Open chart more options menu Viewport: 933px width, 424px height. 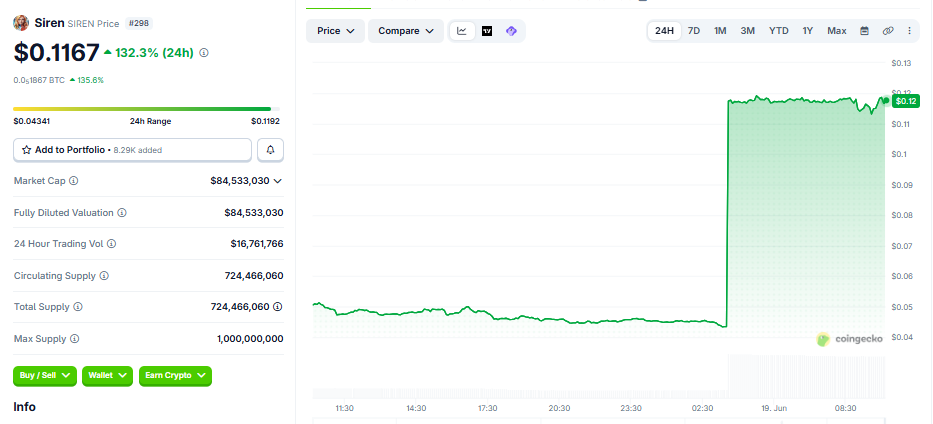tap(909, 31)
